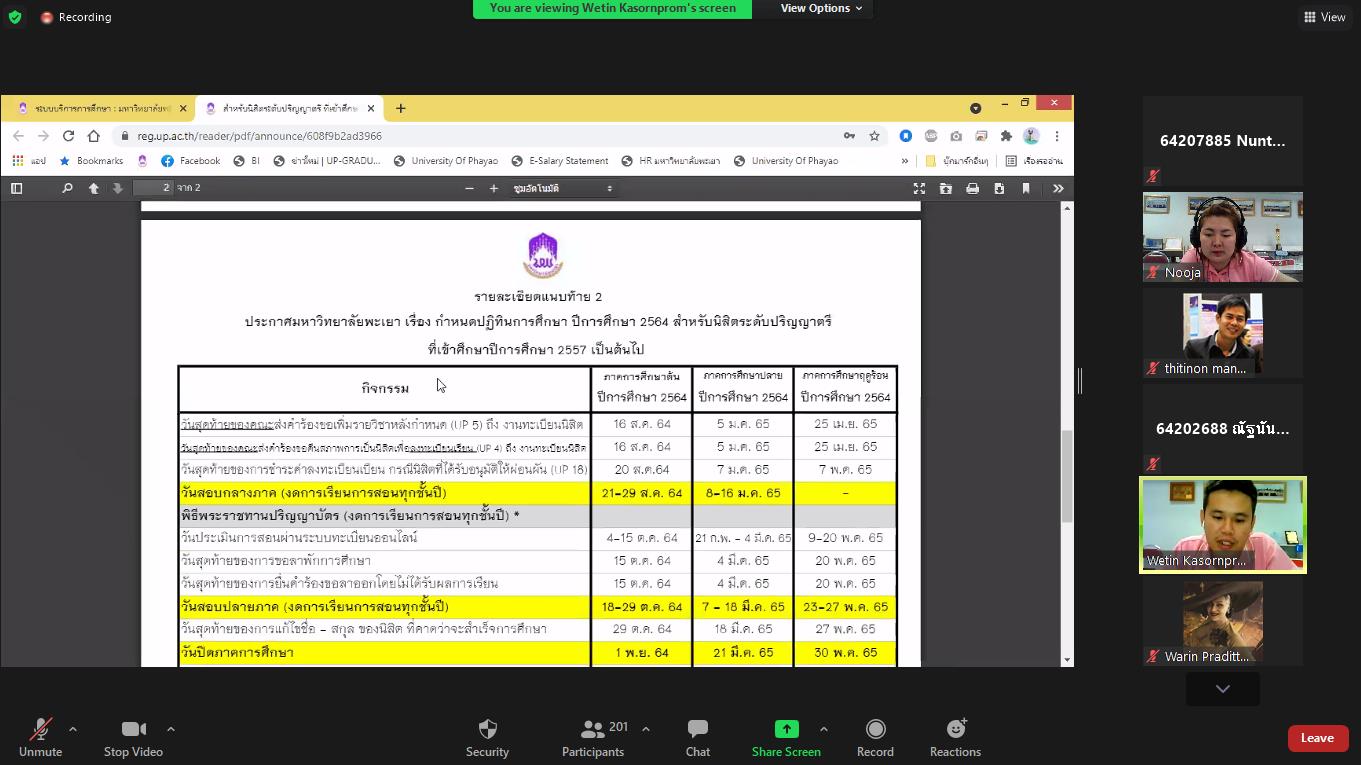The height and width of the screenshot is (765, 1361).
Task: Click the '1 พ.ย. 64' table cell
Action: click(641, 652)
